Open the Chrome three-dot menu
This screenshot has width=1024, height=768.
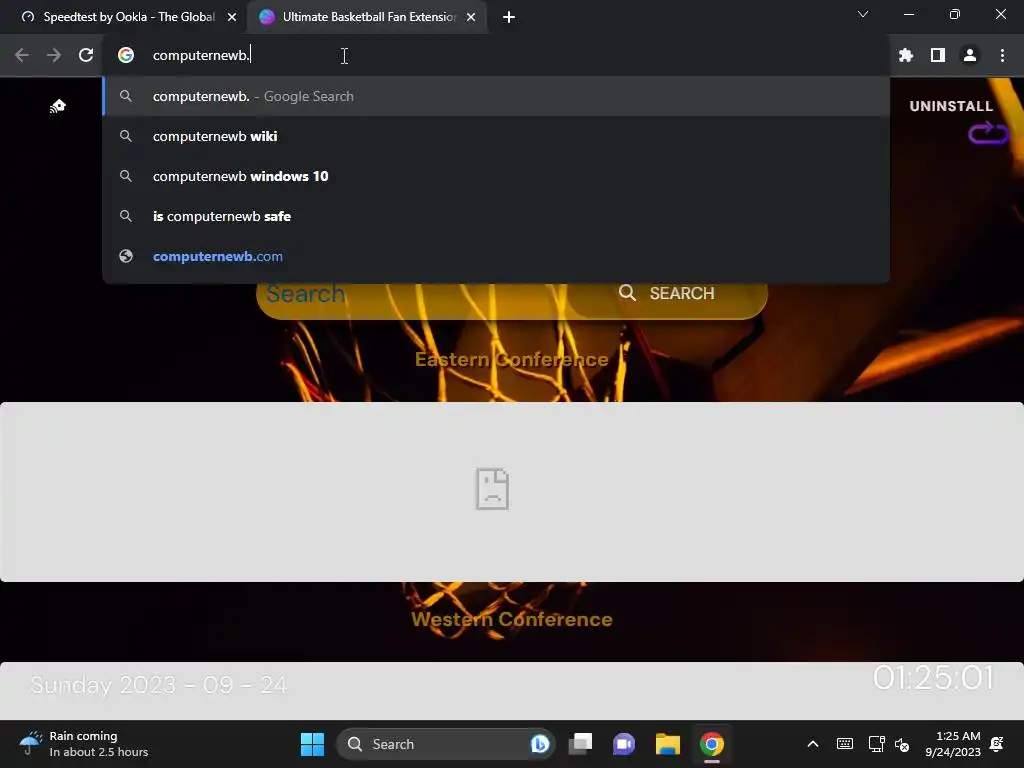[x=1002, y=56]
